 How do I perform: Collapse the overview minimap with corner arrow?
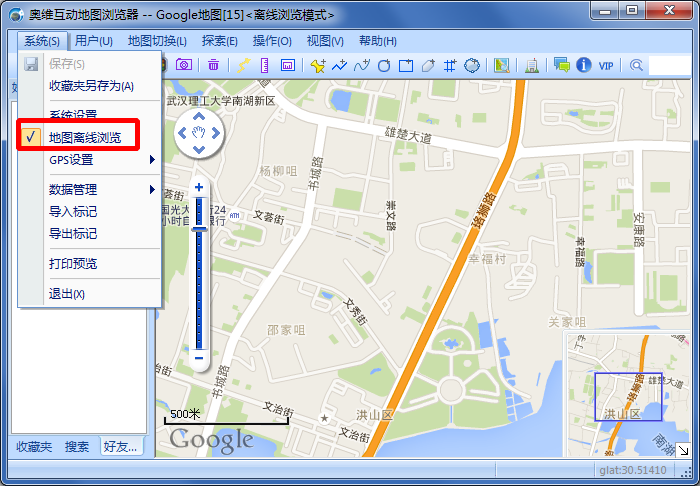click(x=683, y=449)
